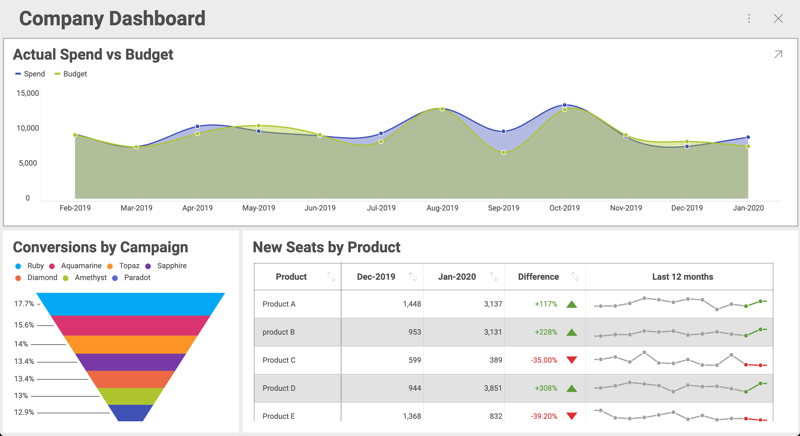
Task: Sort table by Jan-2020 column arrows
Action: tap(493, 277)
